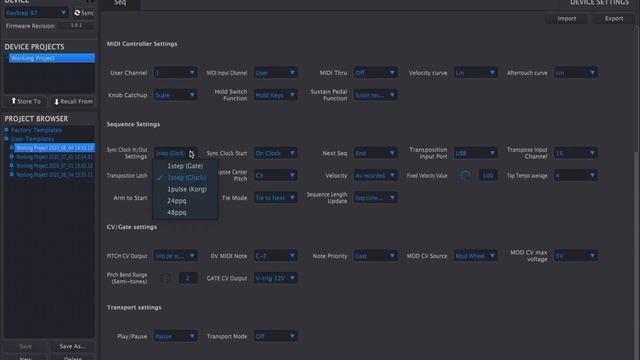Click the Export button
The width and height of the screenshot is (640, 360).
point(614,19)
